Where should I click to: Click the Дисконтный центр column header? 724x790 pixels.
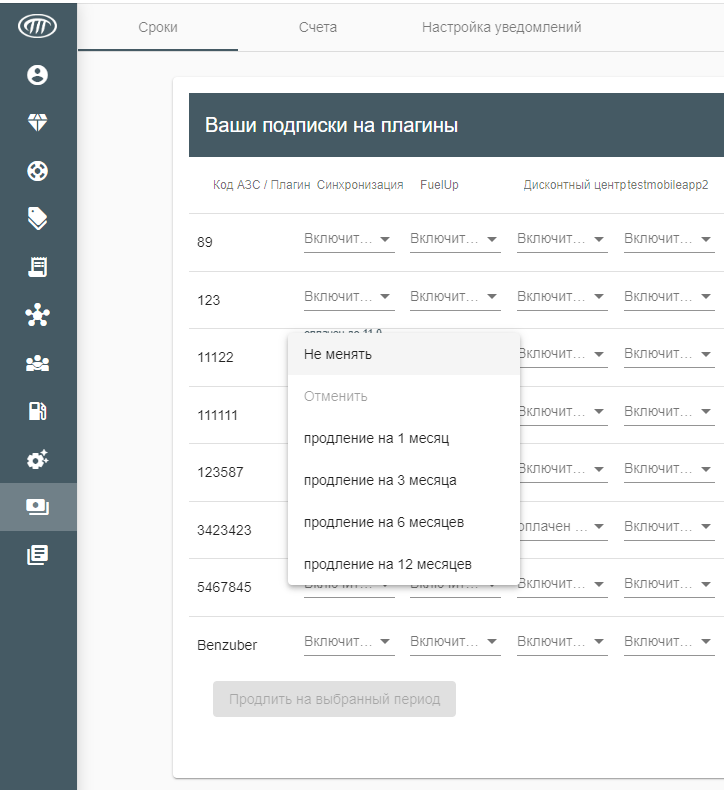point(575,185)
